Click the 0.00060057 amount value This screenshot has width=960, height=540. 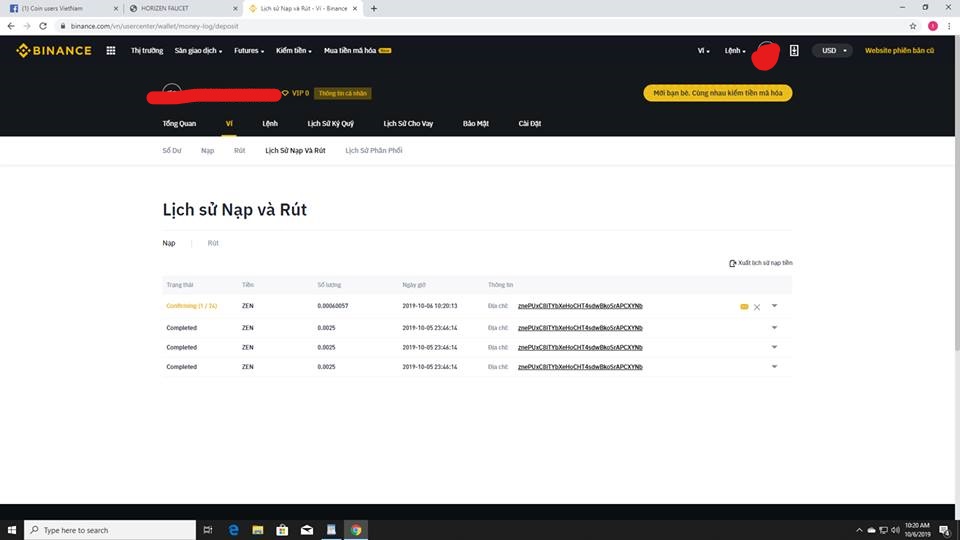tap(332, 306)
